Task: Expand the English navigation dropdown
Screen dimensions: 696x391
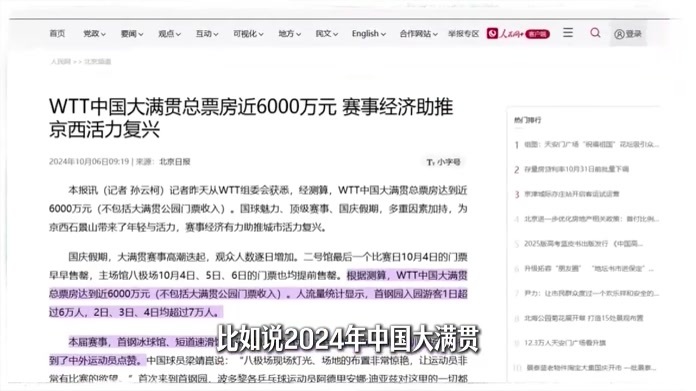Action: tap(368, 33)
